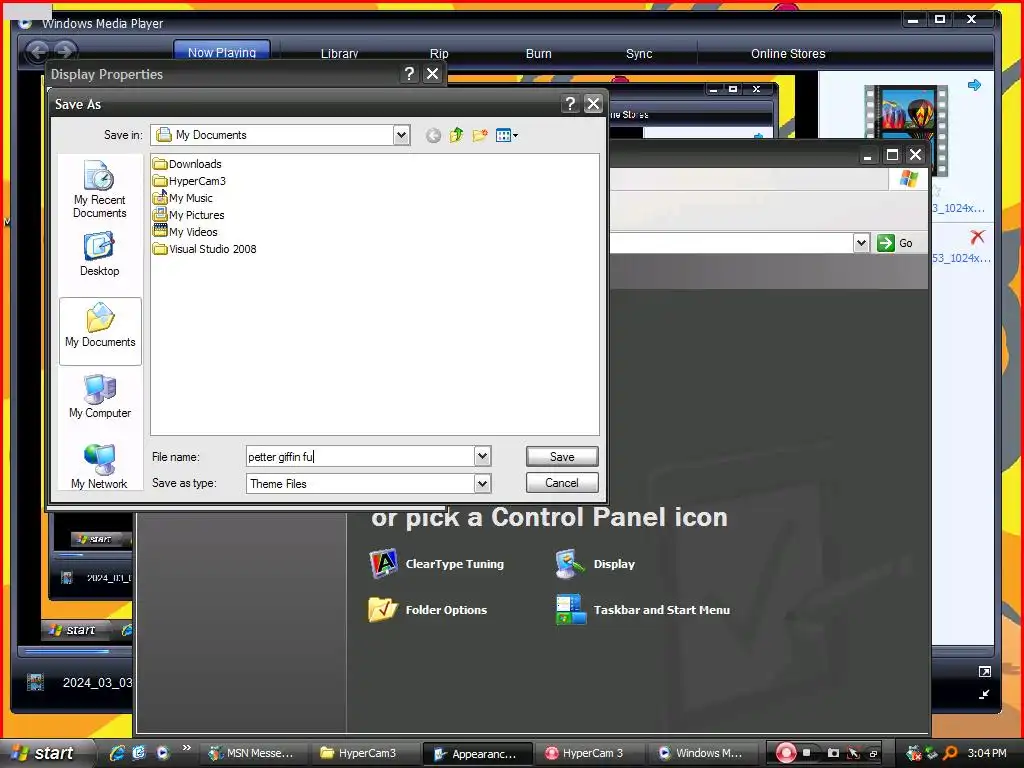This screenshot has height=768, width=1024.
Task: Click the taskbar clock showing 3:04 PM
Action: [x=987, y=753]
